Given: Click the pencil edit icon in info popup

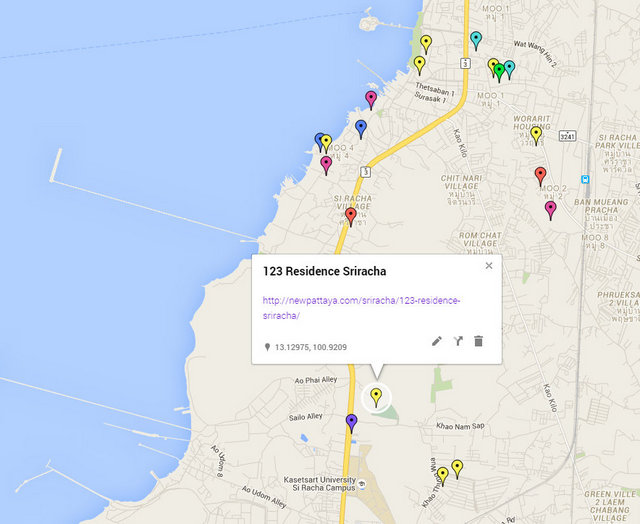Looking at the screenshot, I should (437, 341).
